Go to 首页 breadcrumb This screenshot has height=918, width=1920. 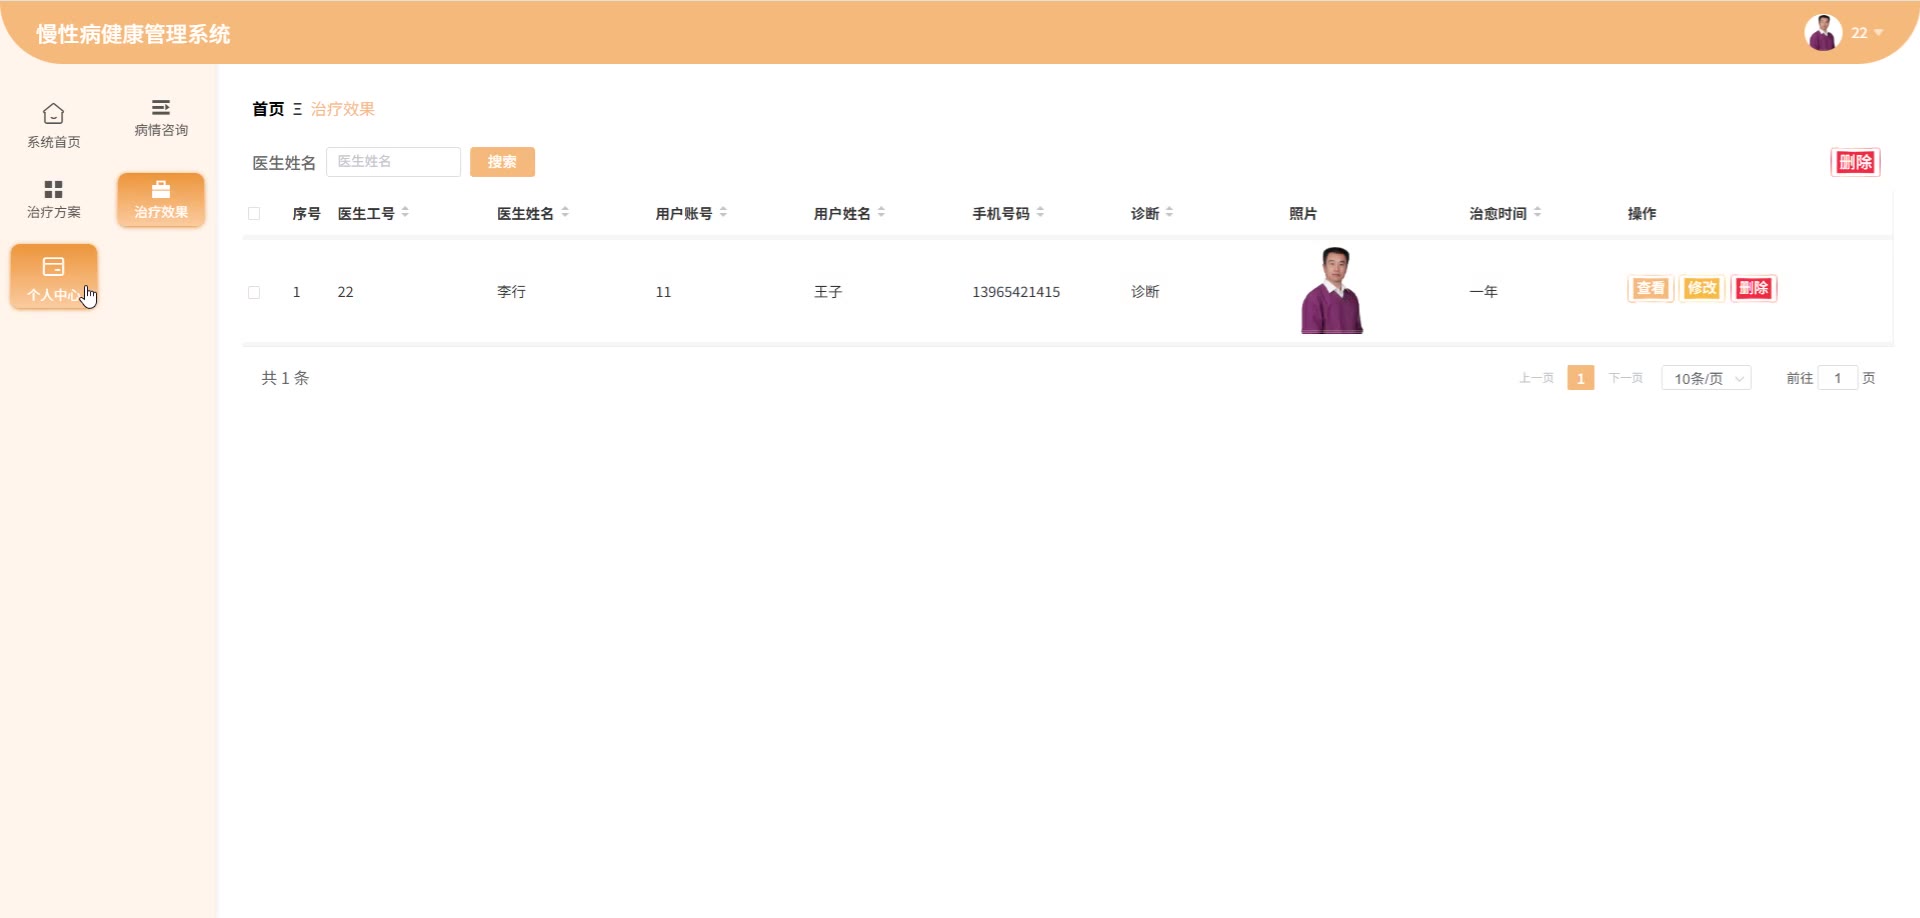(x=268, y=109)
